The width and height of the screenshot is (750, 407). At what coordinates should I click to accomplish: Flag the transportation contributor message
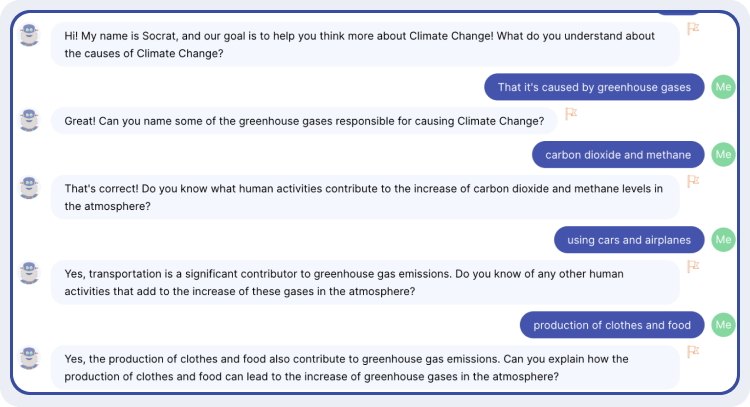pyautogui.click(x=693, y=266)
